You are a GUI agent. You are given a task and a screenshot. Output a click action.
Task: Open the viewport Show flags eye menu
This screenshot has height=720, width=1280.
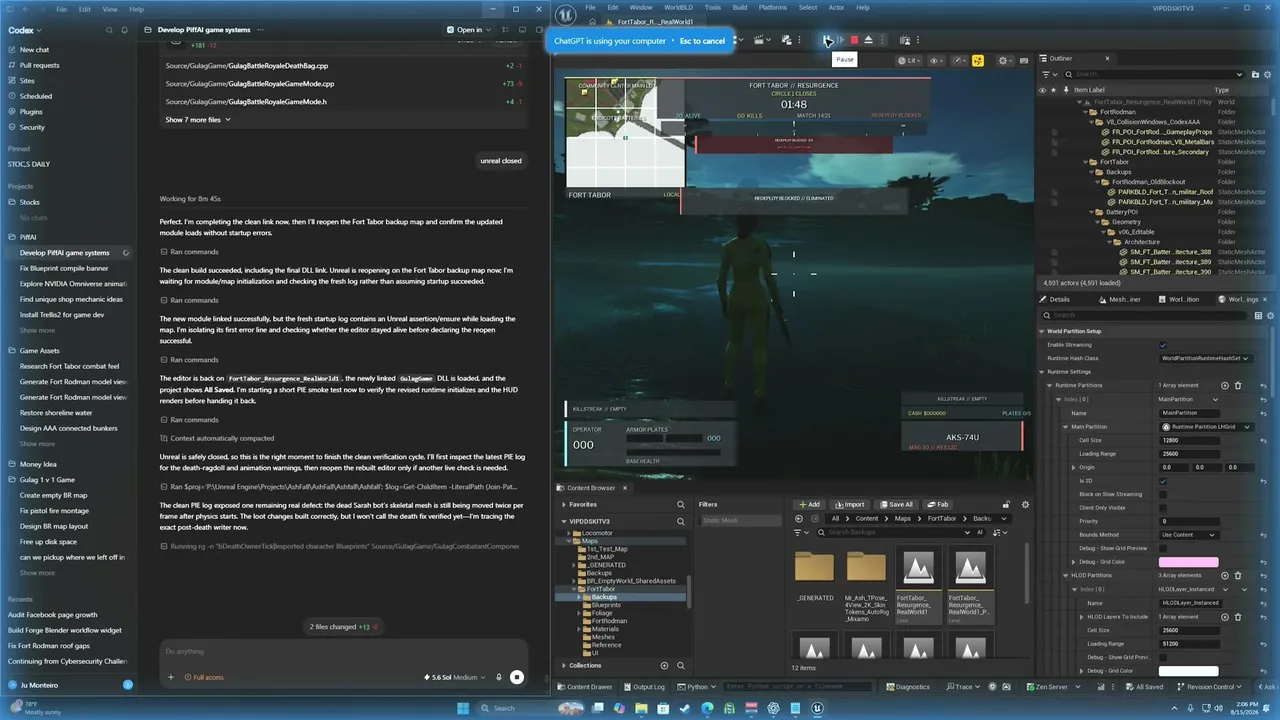coord(937,61)
